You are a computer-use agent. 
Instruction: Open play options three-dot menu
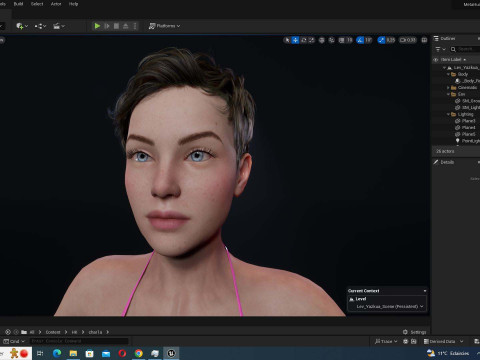coord(135,26)
